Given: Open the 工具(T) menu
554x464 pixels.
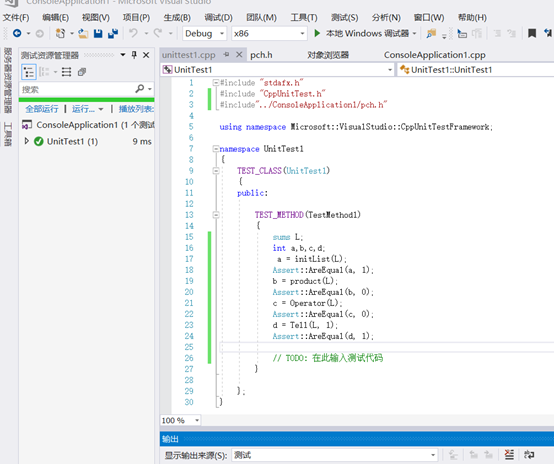Looking at the screenshot, I should pos(304,17).
